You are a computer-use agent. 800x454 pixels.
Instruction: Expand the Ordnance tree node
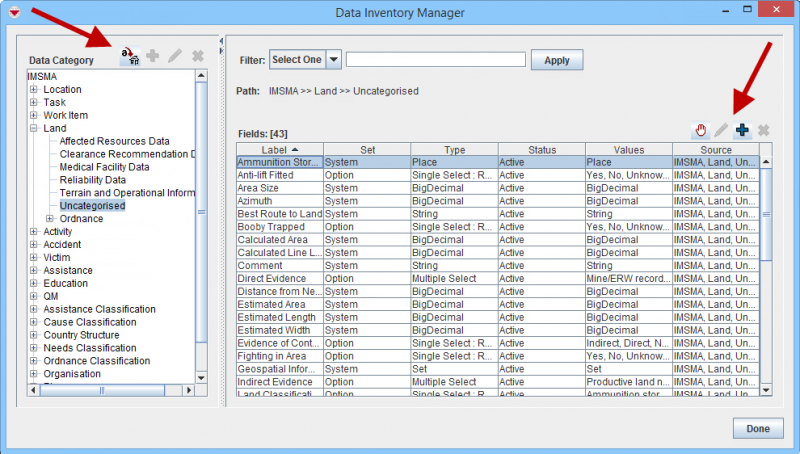click(49, 219)
